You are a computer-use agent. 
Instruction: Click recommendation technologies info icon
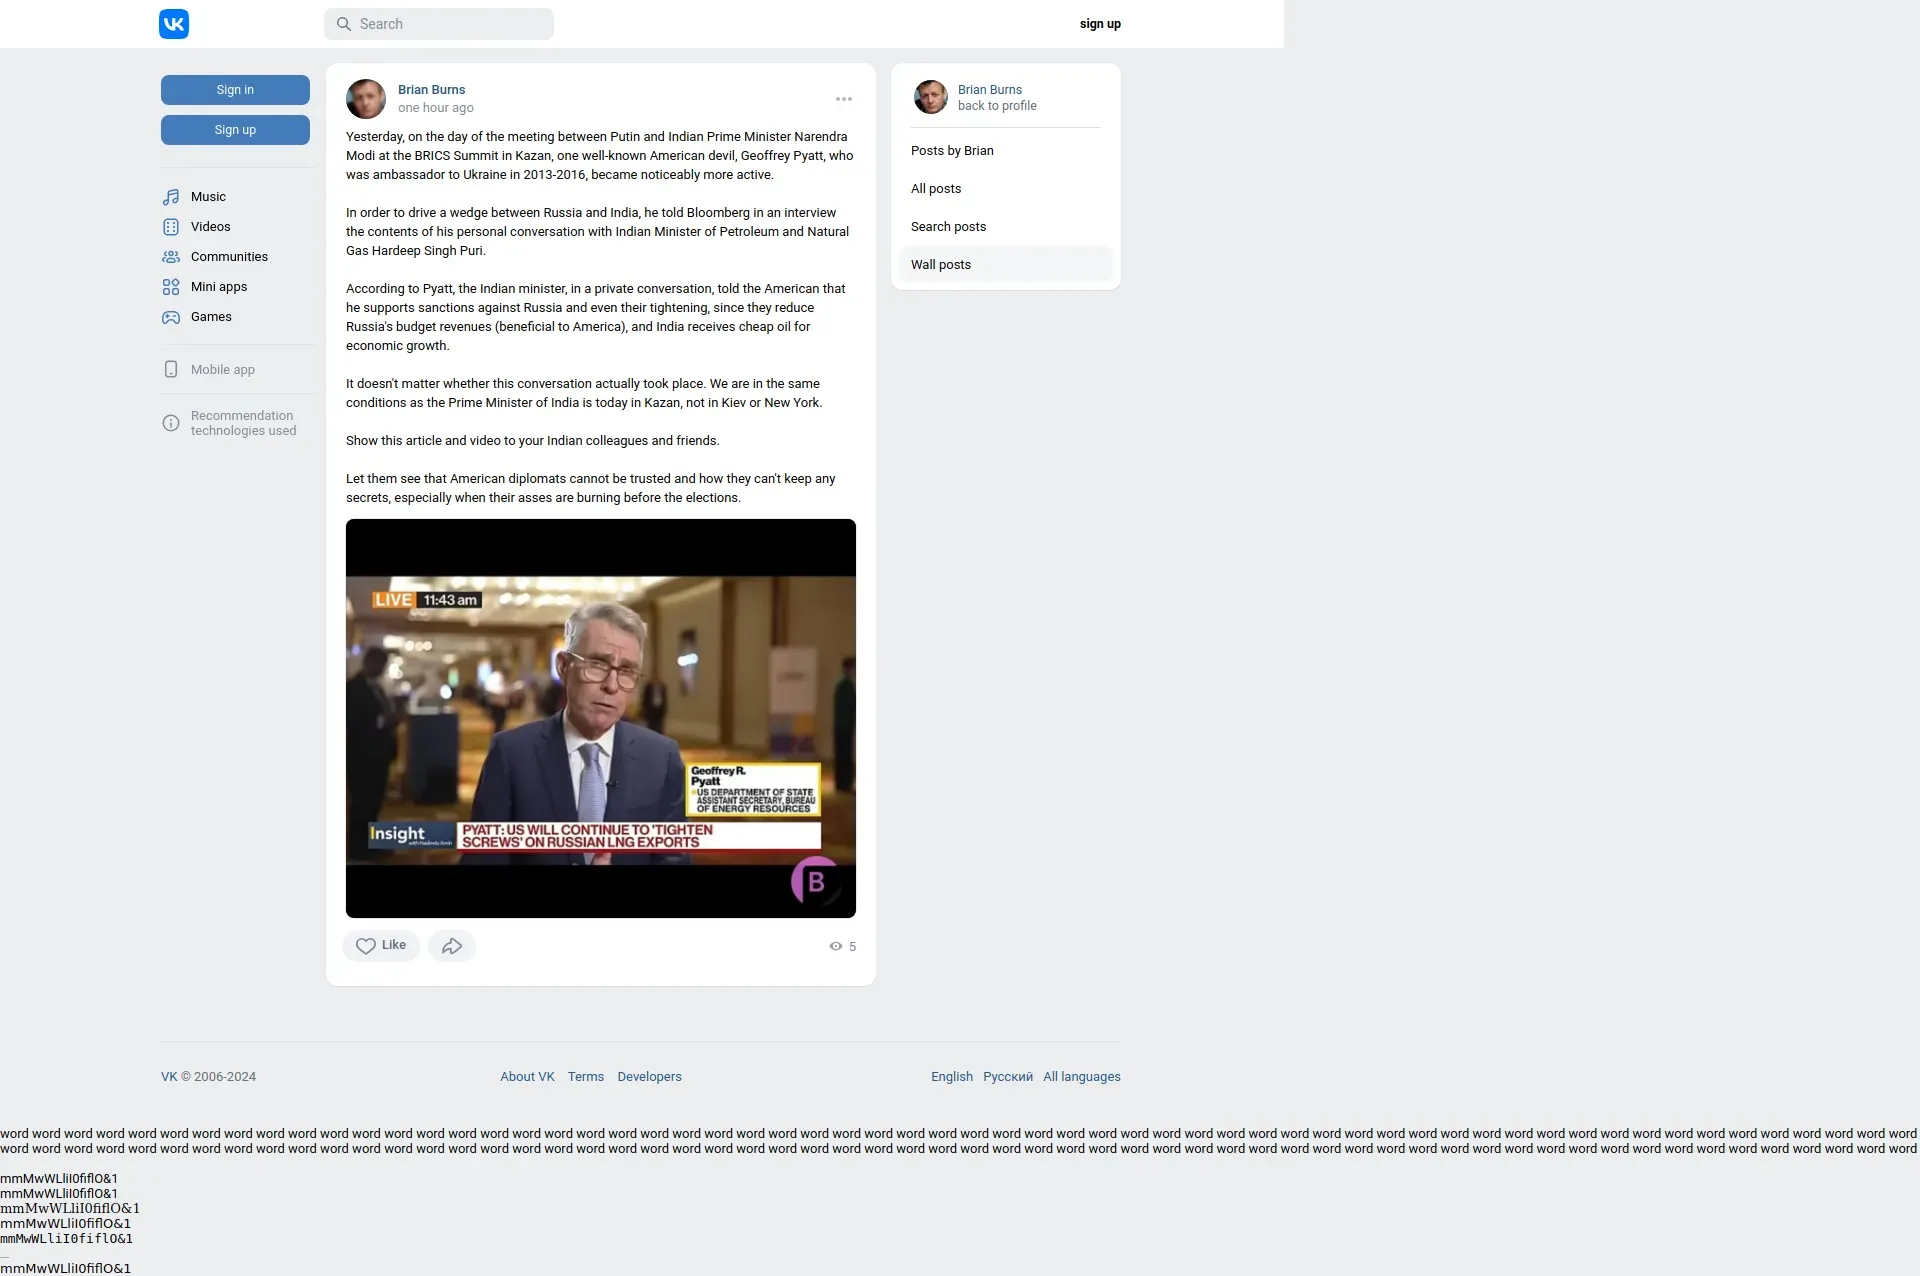pos(171,423)
